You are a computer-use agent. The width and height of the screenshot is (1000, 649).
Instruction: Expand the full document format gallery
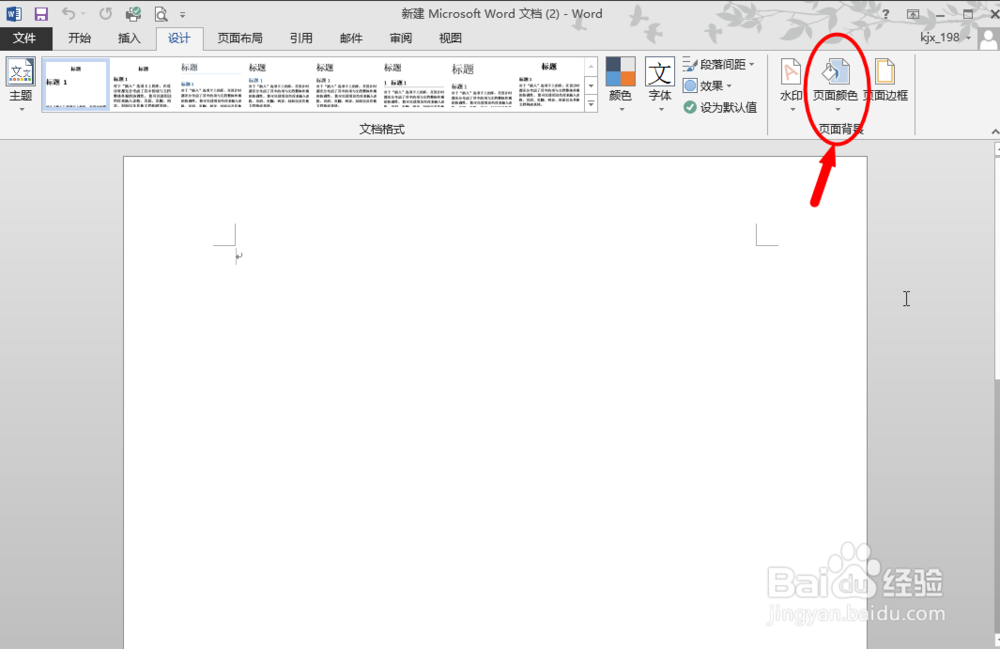[x=591, y=104]
